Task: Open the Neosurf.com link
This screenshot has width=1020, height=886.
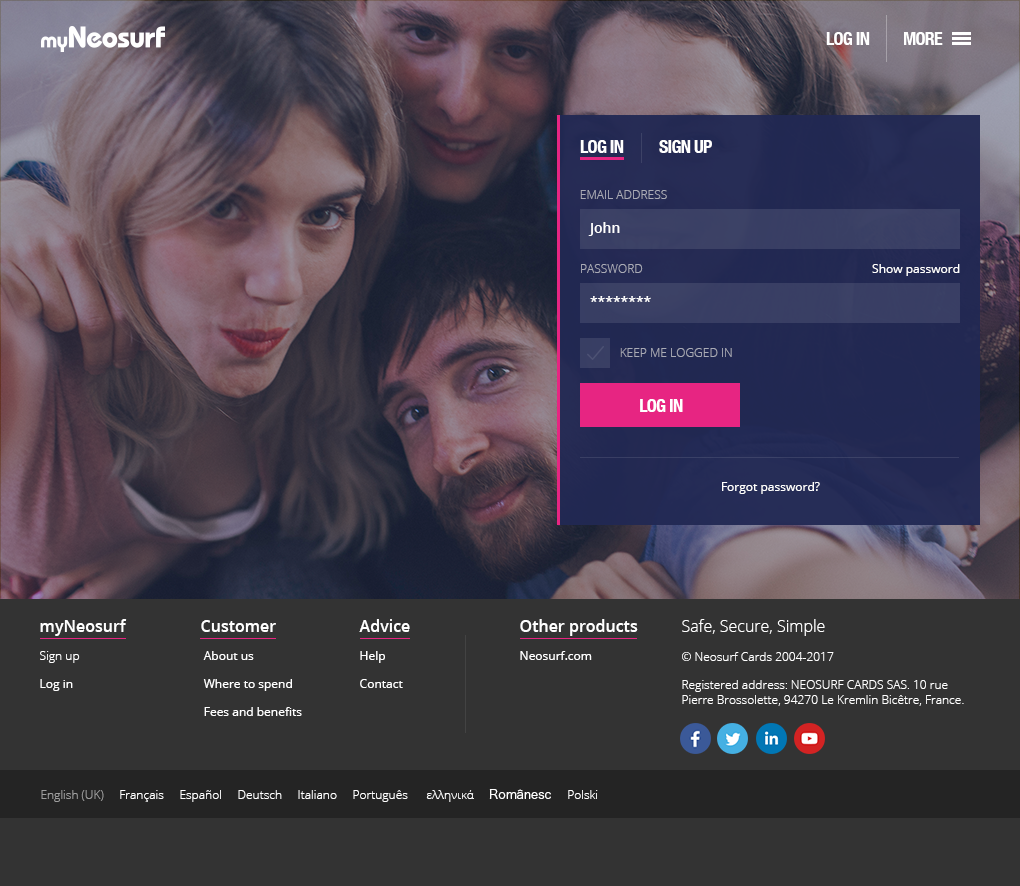Action: pyautogui.click(x=556, y=656)
